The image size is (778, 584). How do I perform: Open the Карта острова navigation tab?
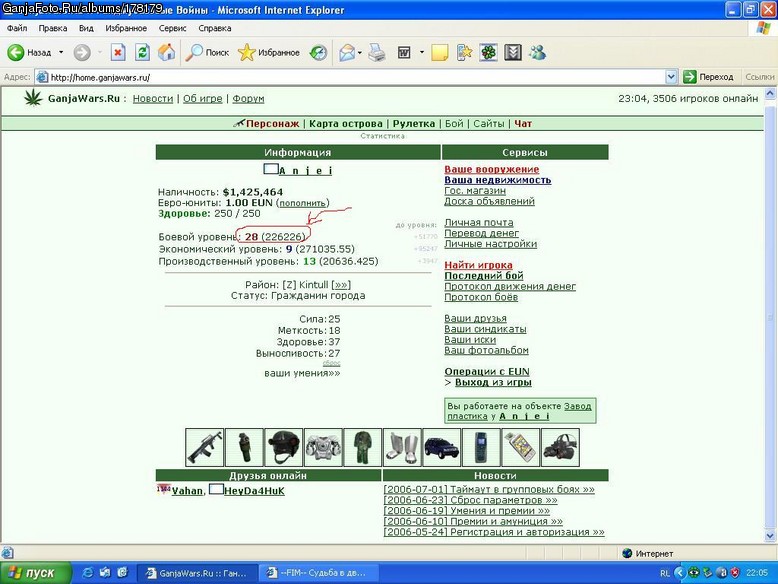tap(346, 124)
